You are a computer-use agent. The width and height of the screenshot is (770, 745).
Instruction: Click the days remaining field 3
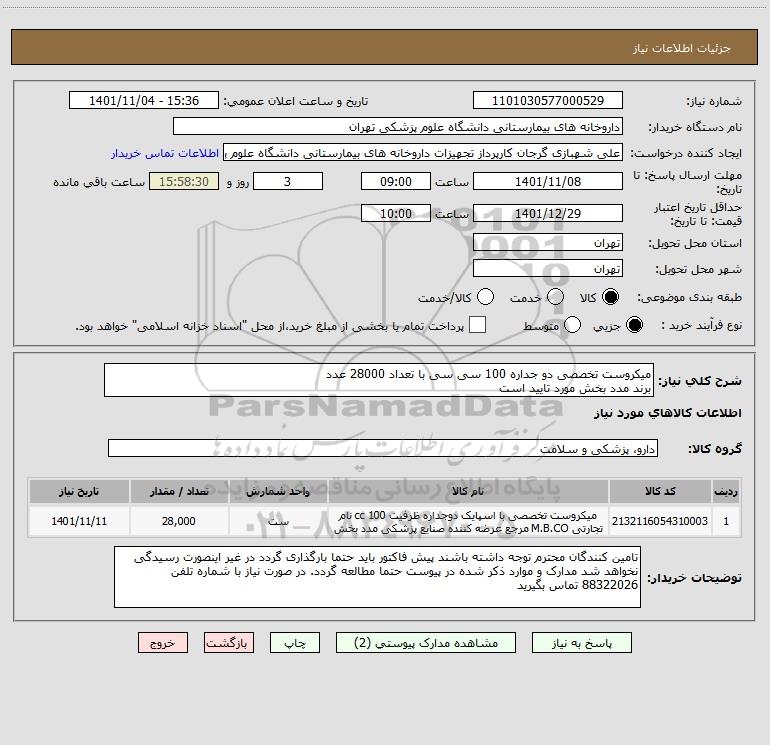point(288,182)
